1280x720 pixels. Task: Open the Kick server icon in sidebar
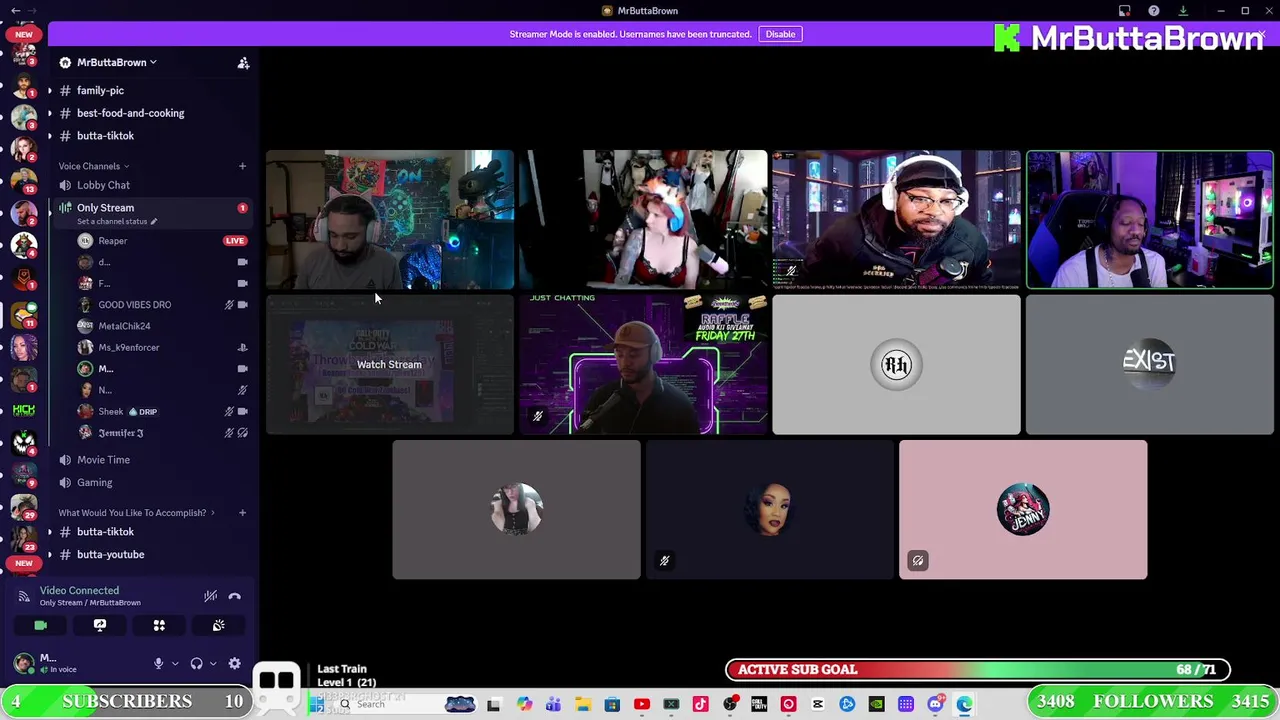click(24, 411)
